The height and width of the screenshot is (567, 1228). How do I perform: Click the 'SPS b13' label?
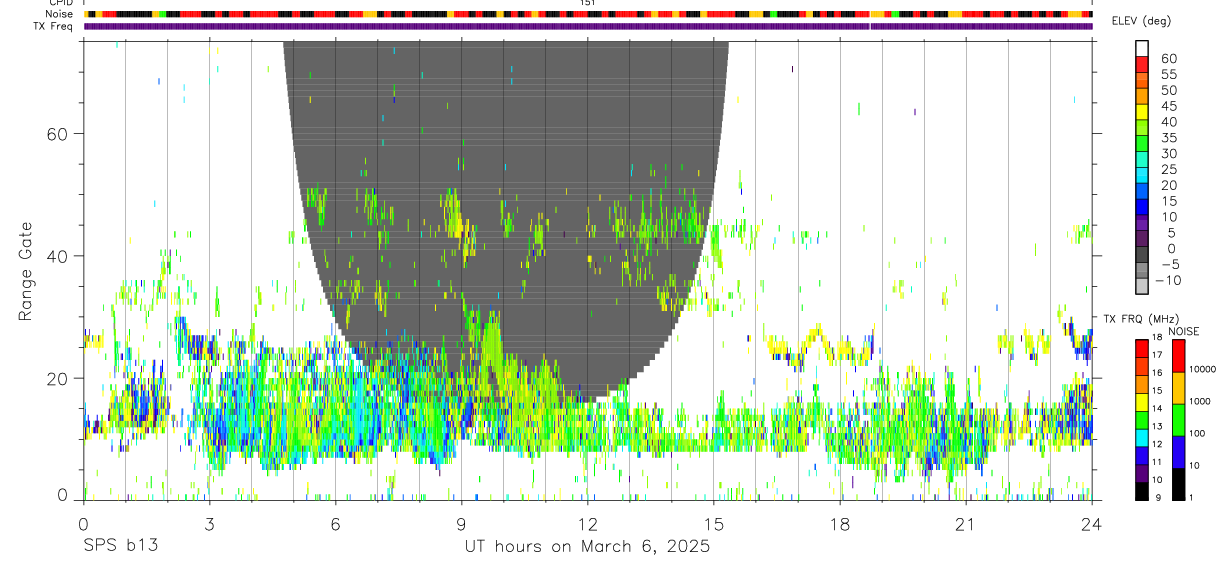pyautogui.click(x=120, y=546)
